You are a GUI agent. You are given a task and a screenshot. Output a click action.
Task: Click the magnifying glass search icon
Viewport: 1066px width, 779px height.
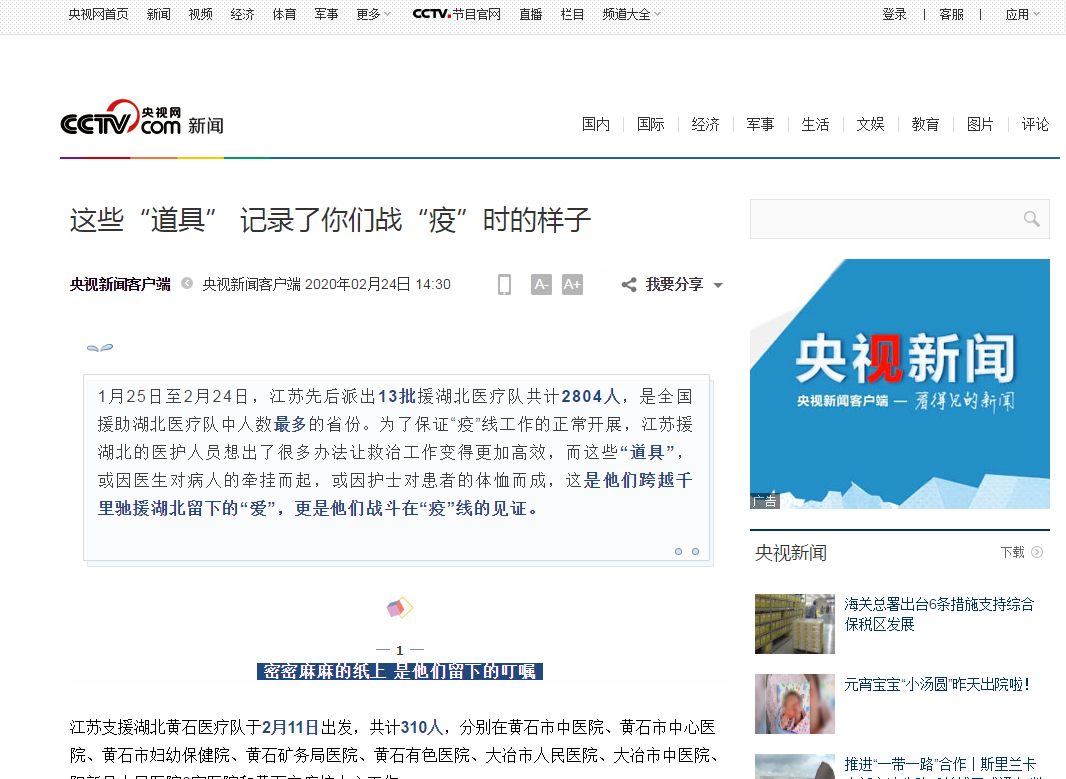[1031, 219]
